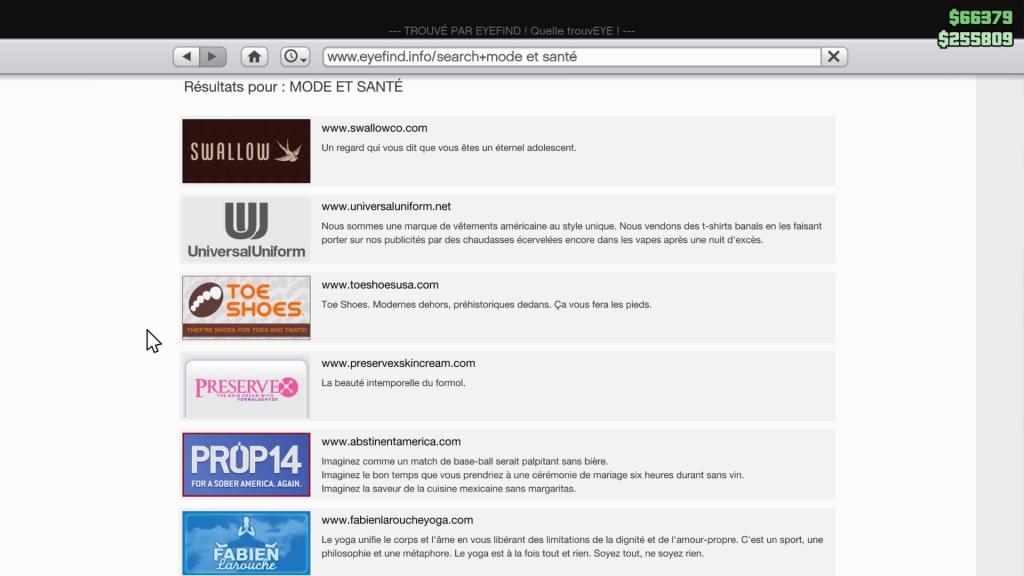Follow the www.toeshoesusa.com link
The image size is (1024, 576).
tap(380, 285)
